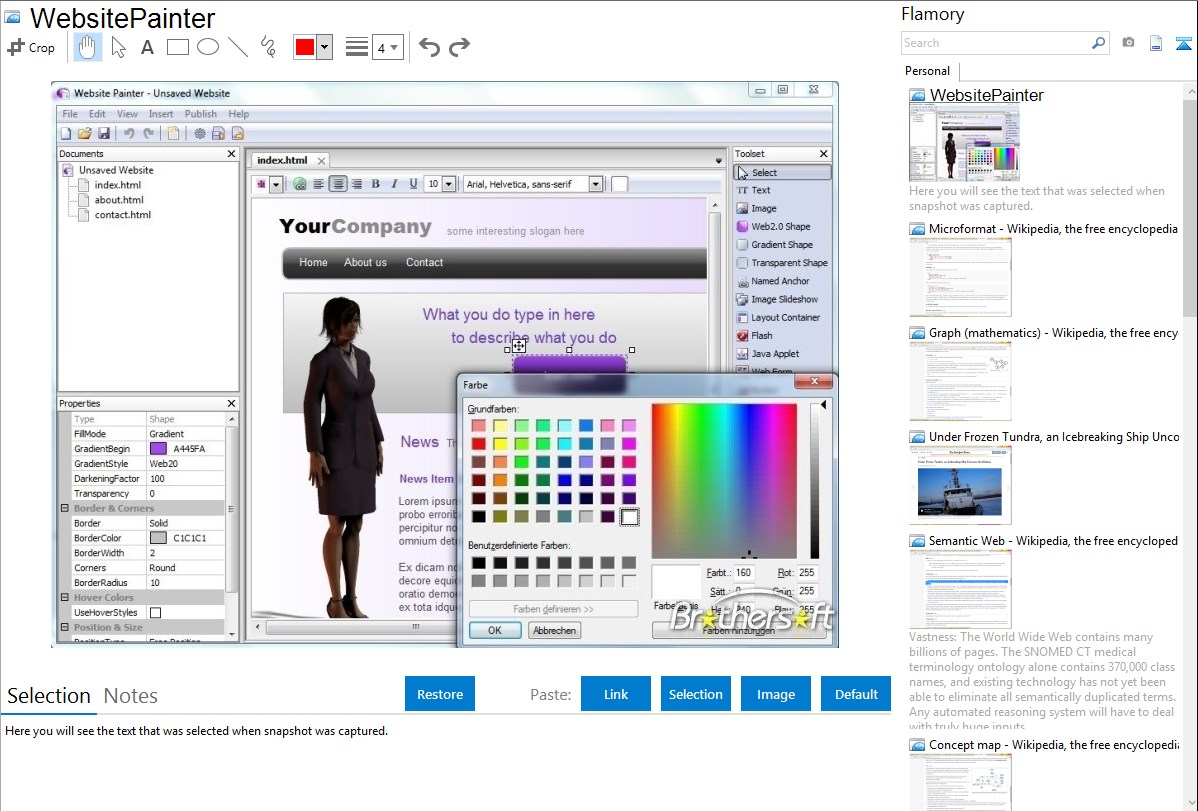The width and height of the screenshot is (1198, 811).
Task: Redo the last annotation
Action: pyautogui.click(x=459, y=47)
